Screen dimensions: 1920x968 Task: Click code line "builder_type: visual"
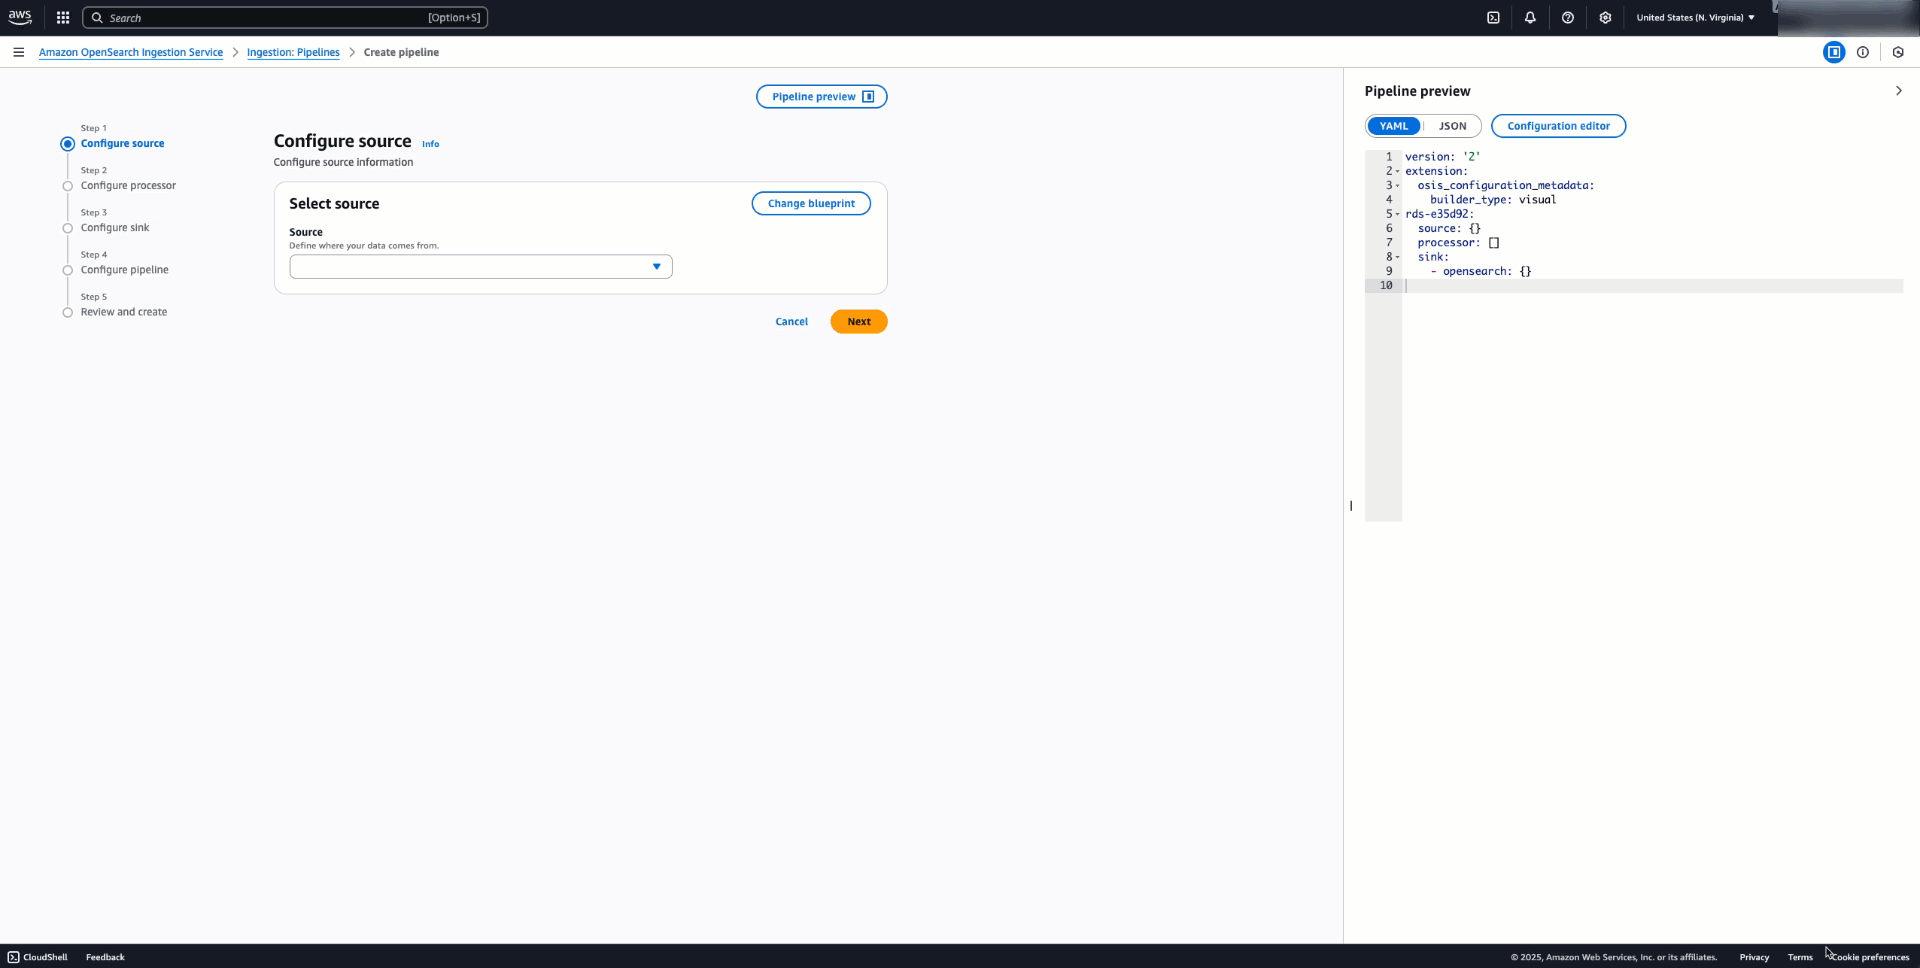coord(1493,200)
